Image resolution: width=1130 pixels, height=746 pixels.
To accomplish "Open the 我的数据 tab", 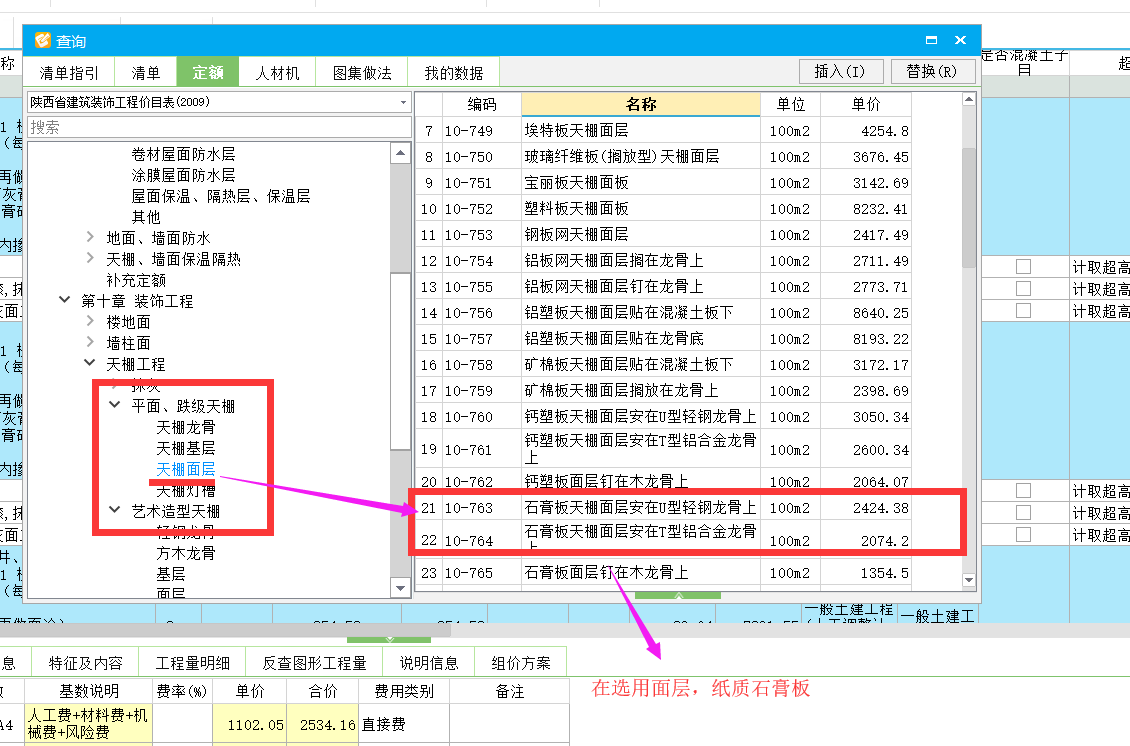I will point(453,73).
